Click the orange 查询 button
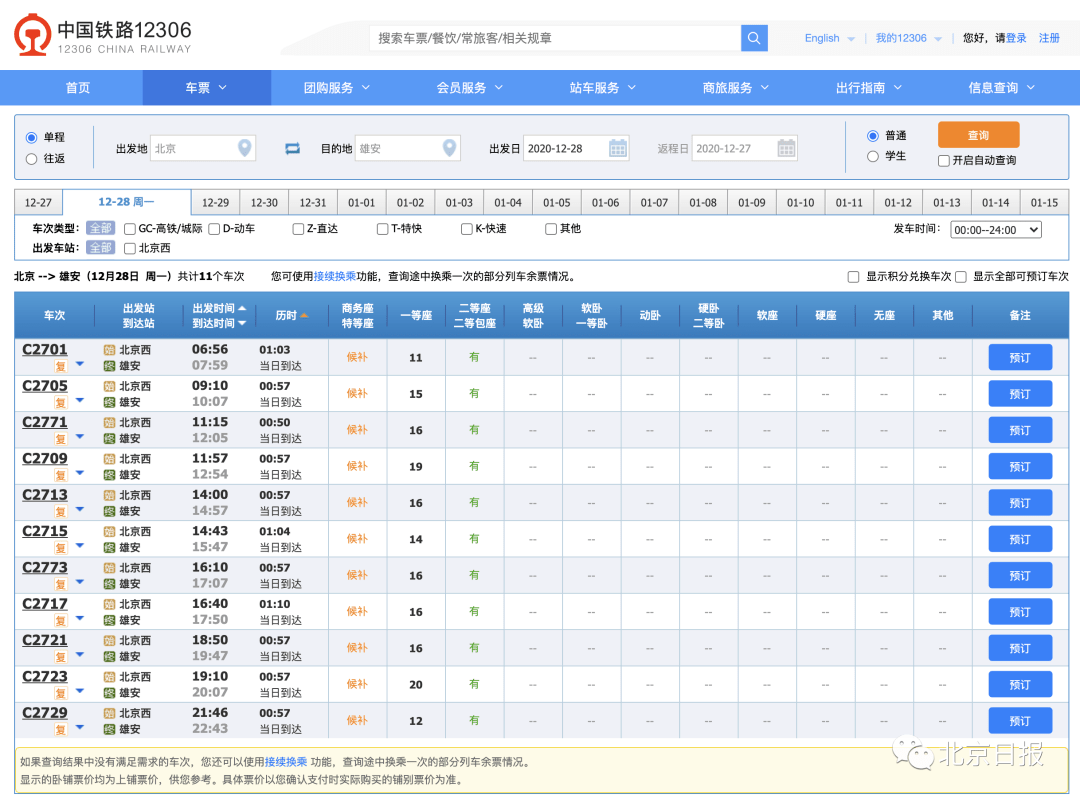 click(x=978, y=133)
